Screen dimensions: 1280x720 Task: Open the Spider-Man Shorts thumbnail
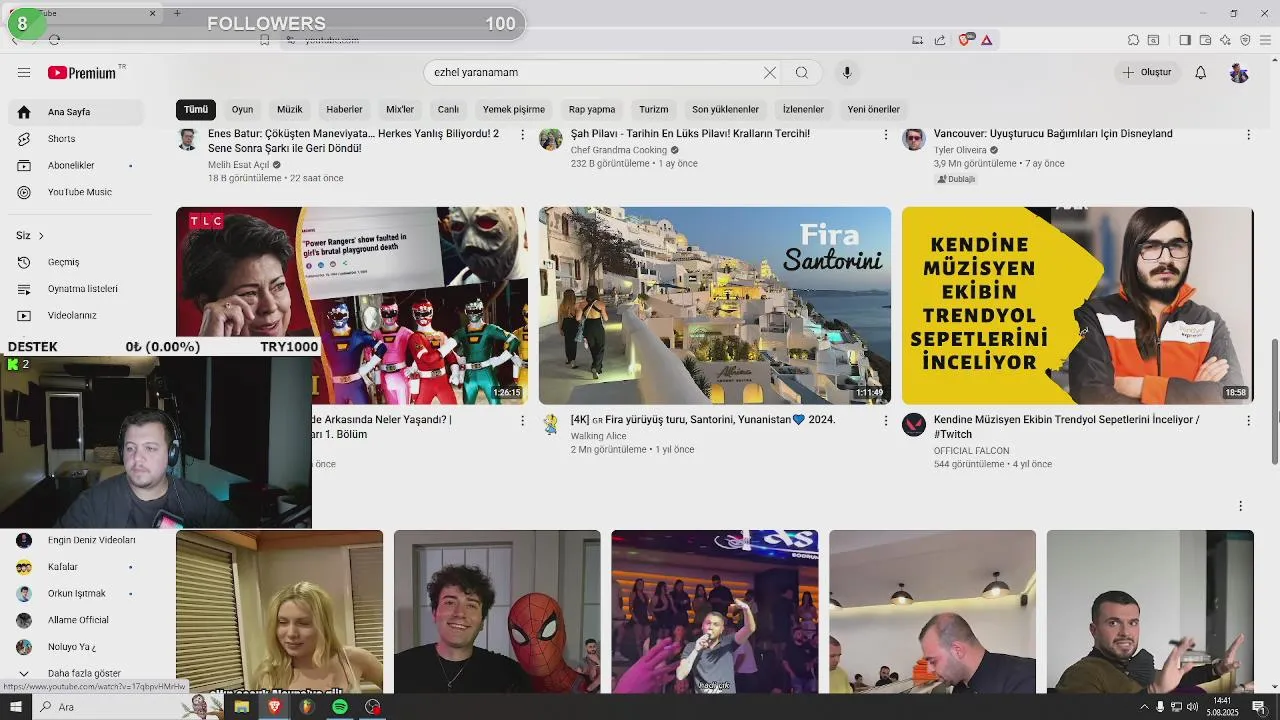[x=497, y=611]
